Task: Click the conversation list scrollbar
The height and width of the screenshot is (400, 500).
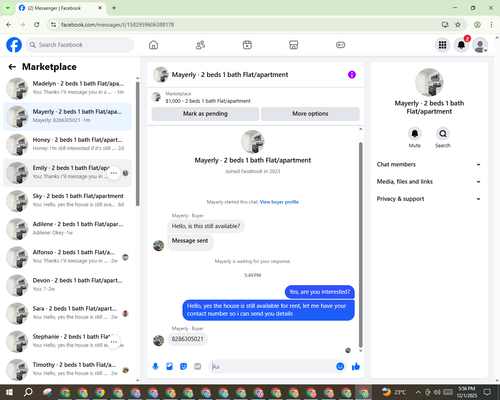Action: [x=138, y=143]
